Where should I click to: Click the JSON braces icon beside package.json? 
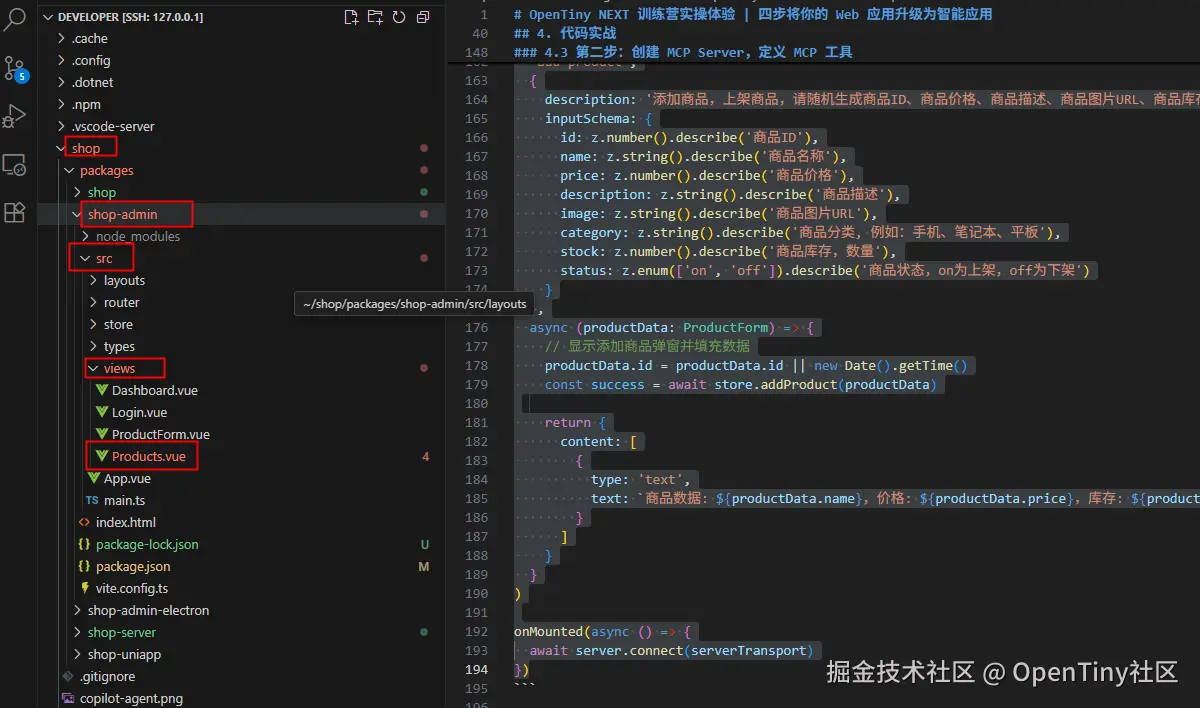point(85,566)
